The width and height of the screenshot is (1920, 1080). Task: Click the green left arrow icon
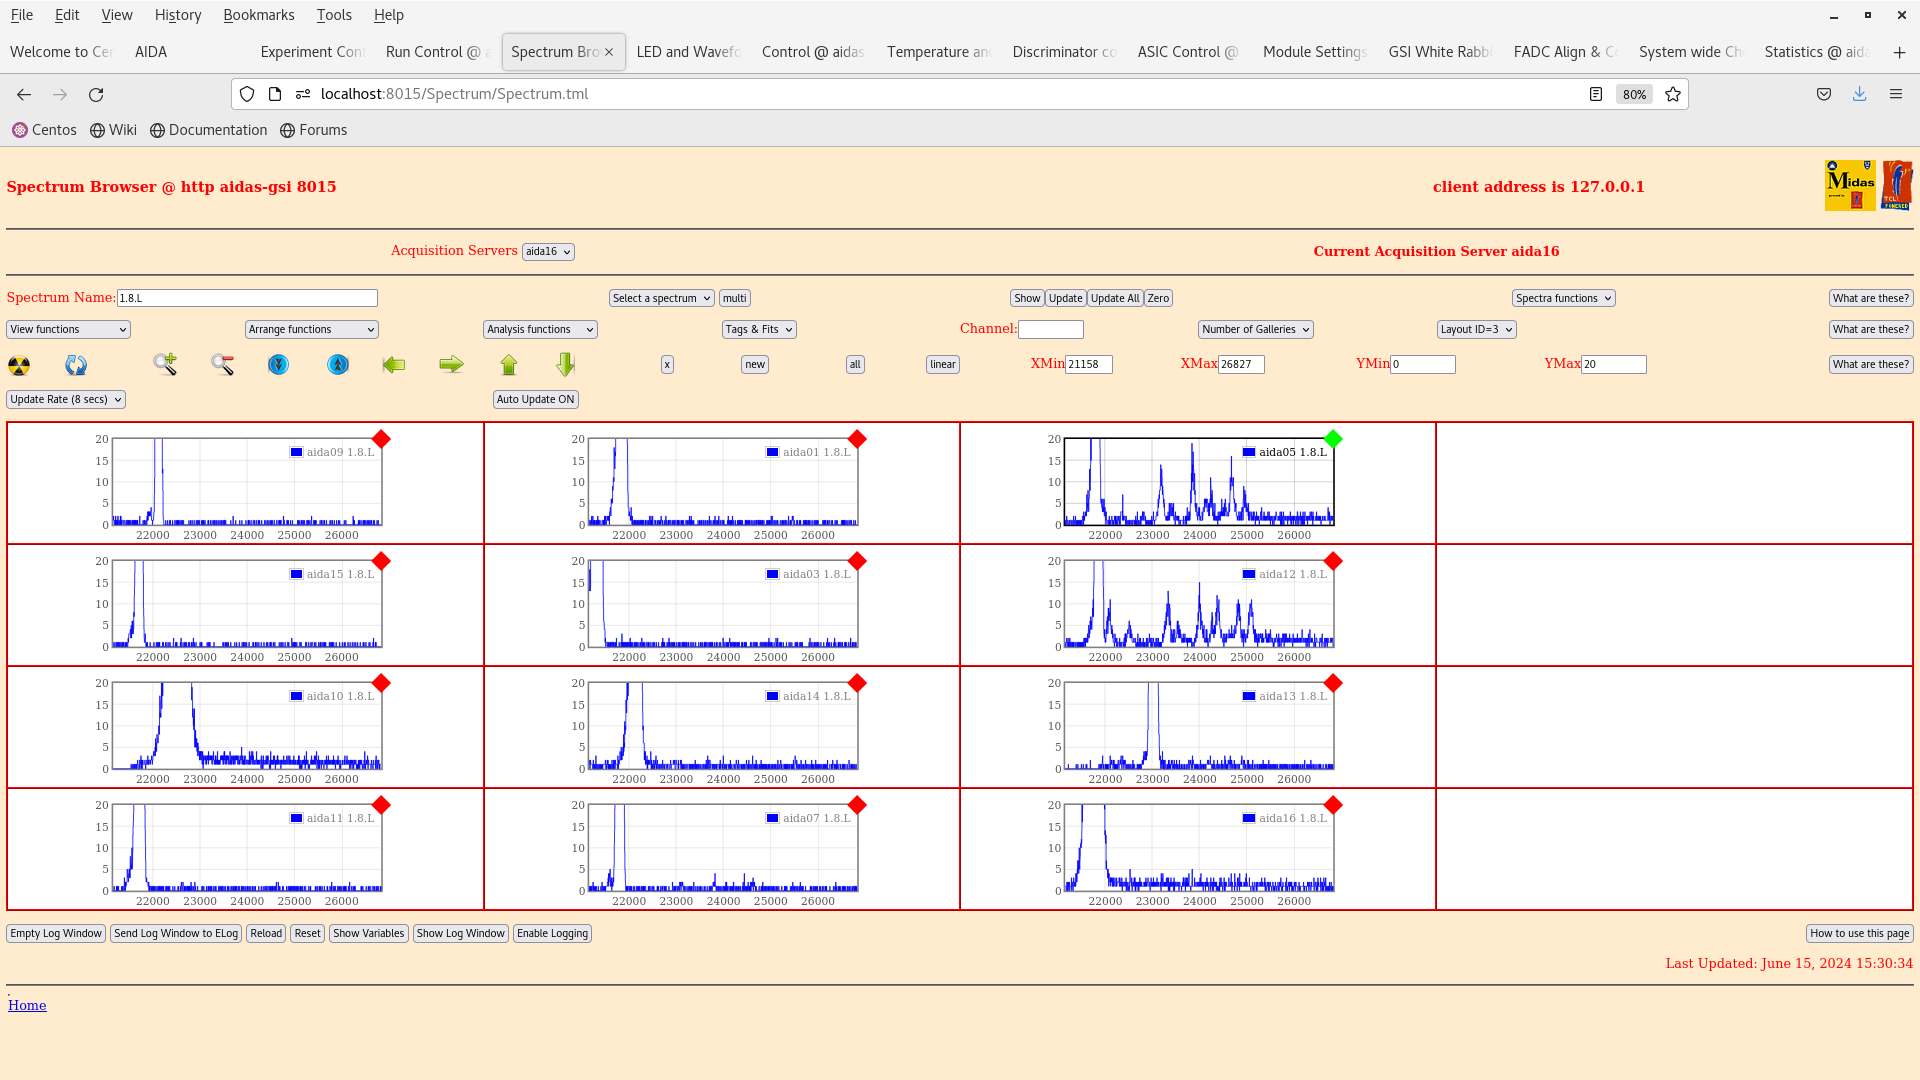(x=394, y=365)
